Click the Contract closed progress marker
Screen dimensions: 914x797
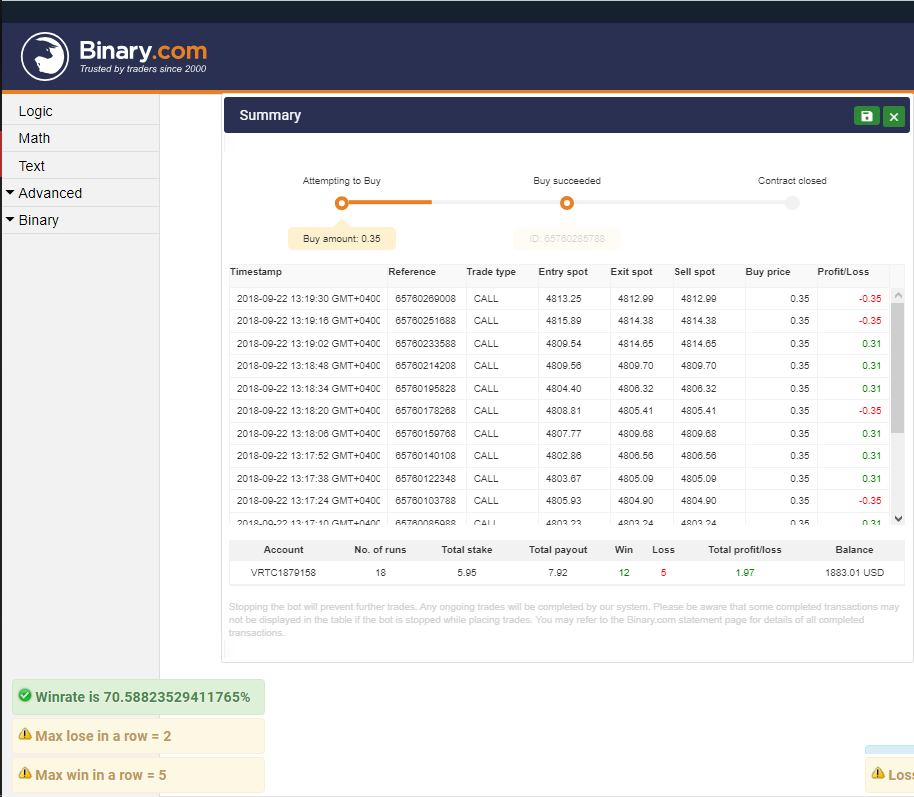(x=792, y=203)
